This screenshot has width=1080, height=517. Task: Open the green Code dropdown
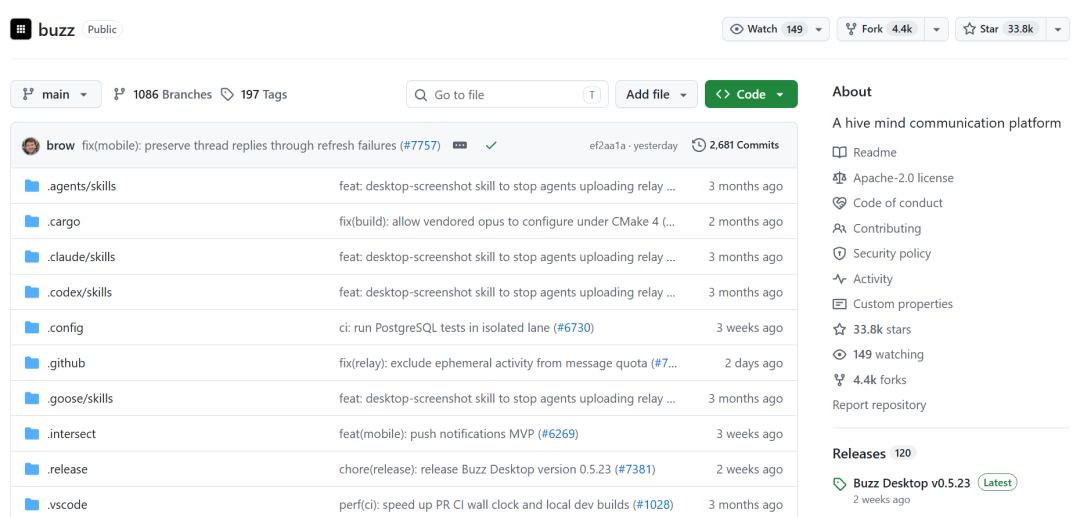click(751, 94)
